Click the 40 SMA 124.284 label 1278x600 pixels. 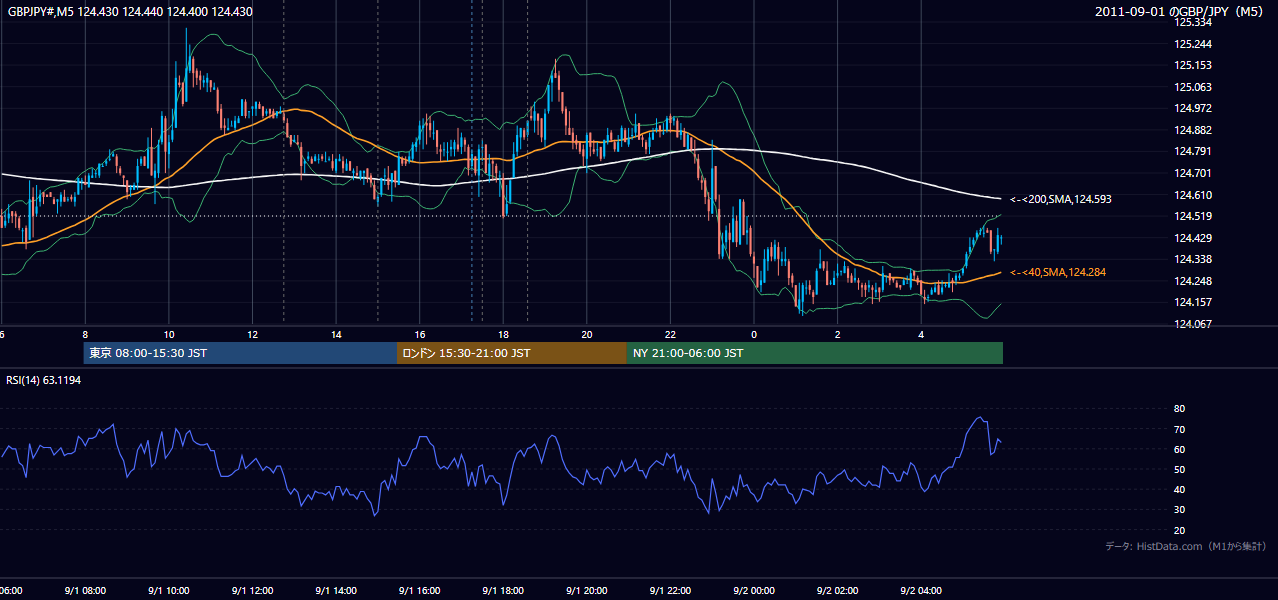(1058, 272)
